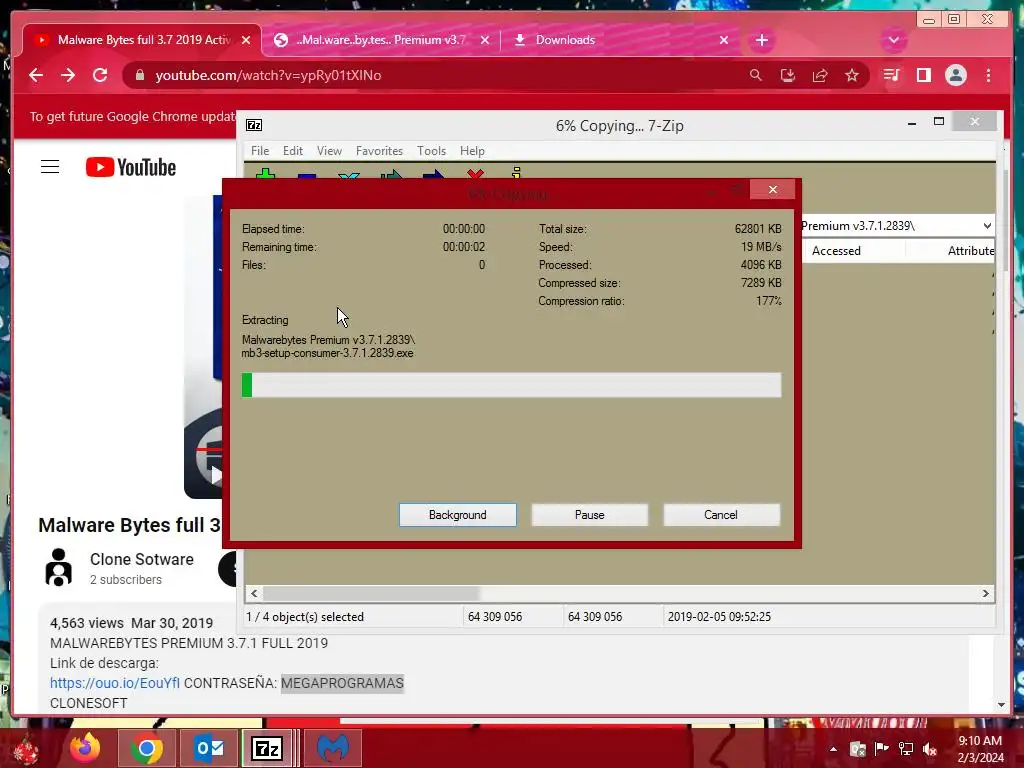The width and height of the screenshot is (1024, 768).
Task: Click the site lock icon in address bar
Action: click(x=140, y=76)
